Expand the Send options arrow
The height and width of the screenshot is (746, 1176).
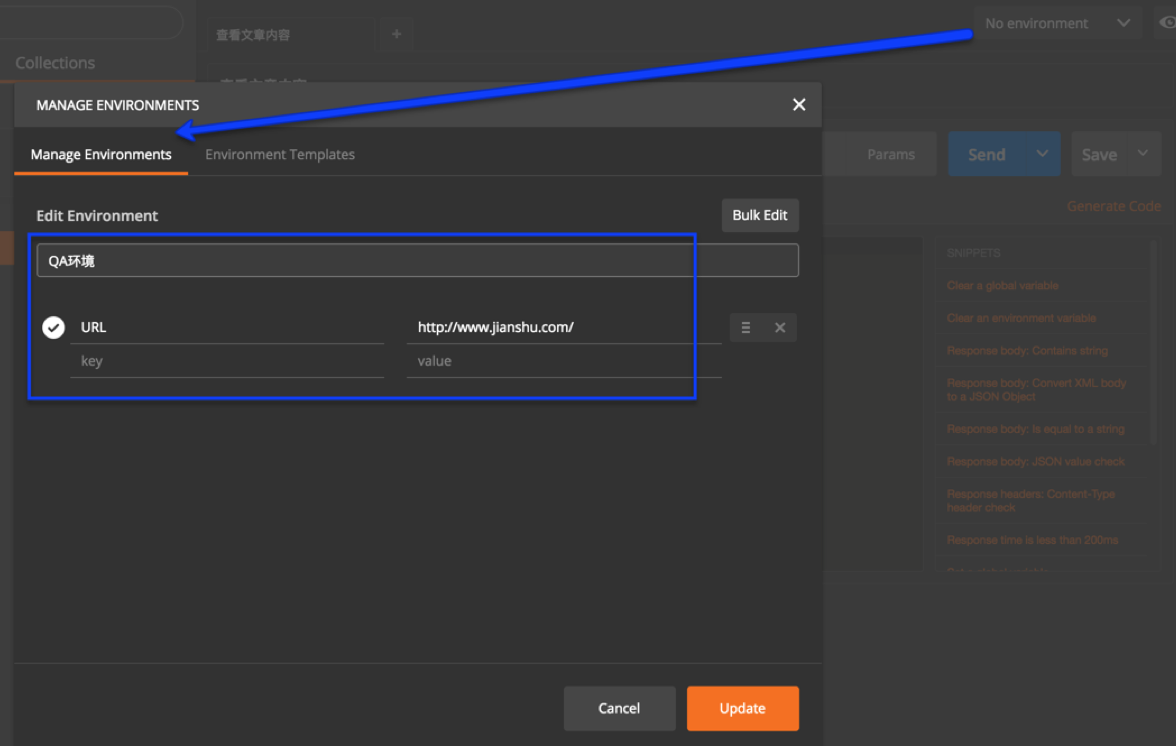tap(1042, 154)
